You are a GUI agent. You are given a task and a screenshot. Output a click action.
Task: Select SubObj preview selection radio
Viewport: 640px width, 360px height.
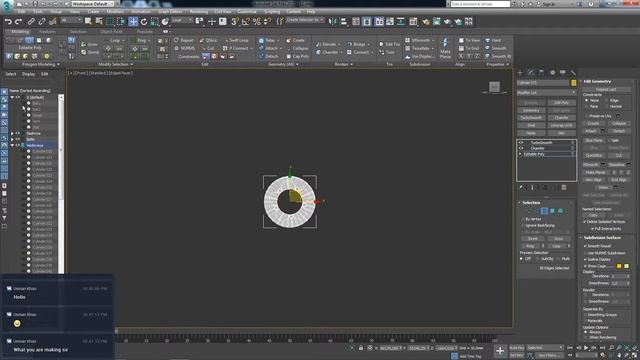coord(538,259)
